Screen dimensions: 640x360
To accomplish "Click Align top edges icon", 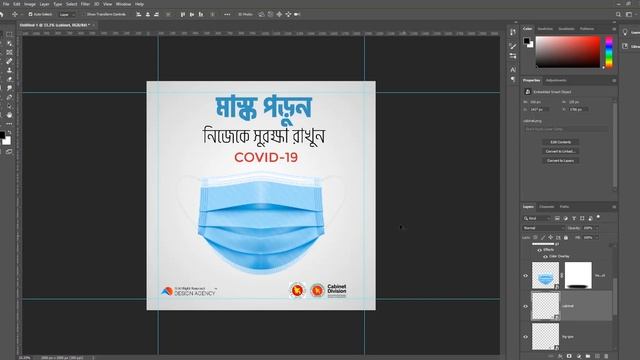I will click(x=182, y=14).
